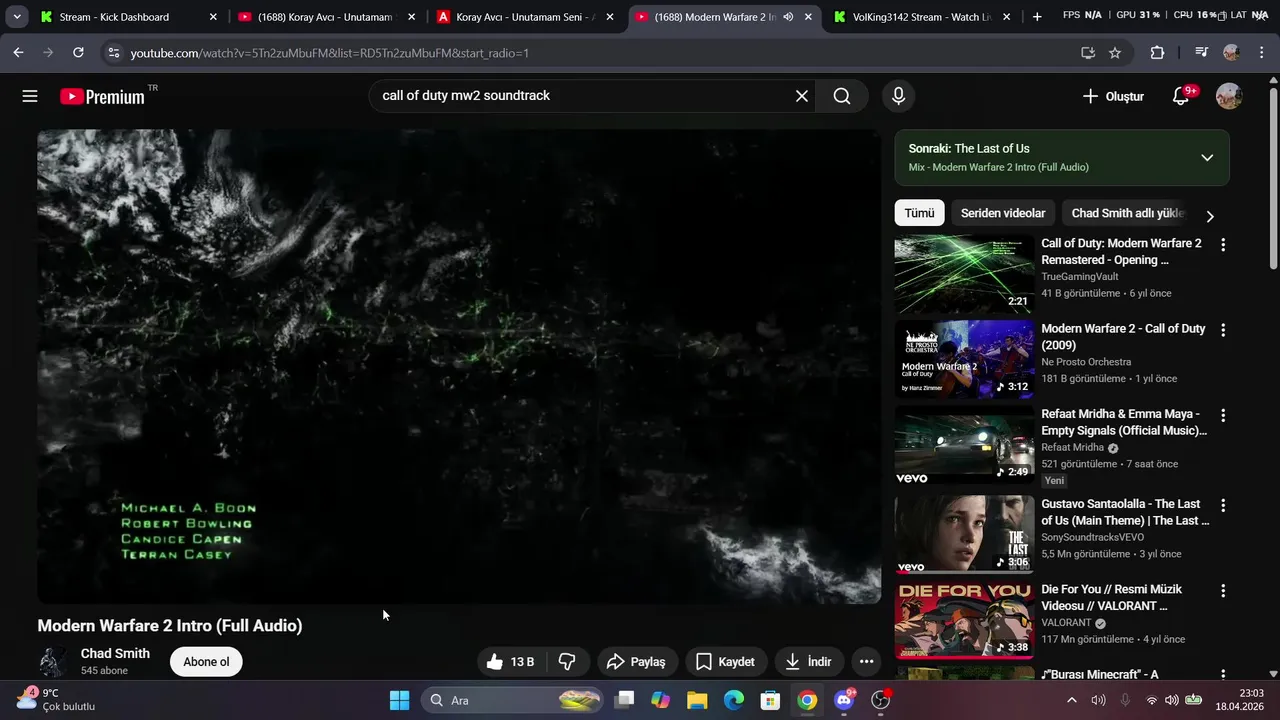Open options for MW2 Remastered Opening video
The image size is (1280, 720).
tap(1222, 244)
